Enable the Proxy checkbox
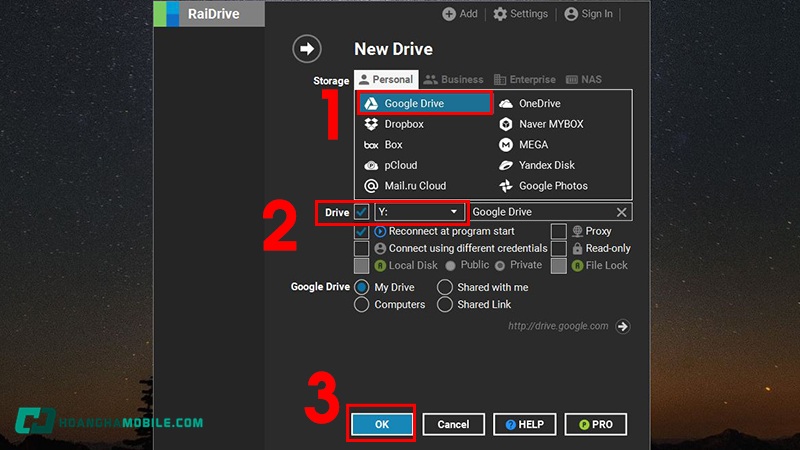Screen dimensions: 800x450 point(558,231)
